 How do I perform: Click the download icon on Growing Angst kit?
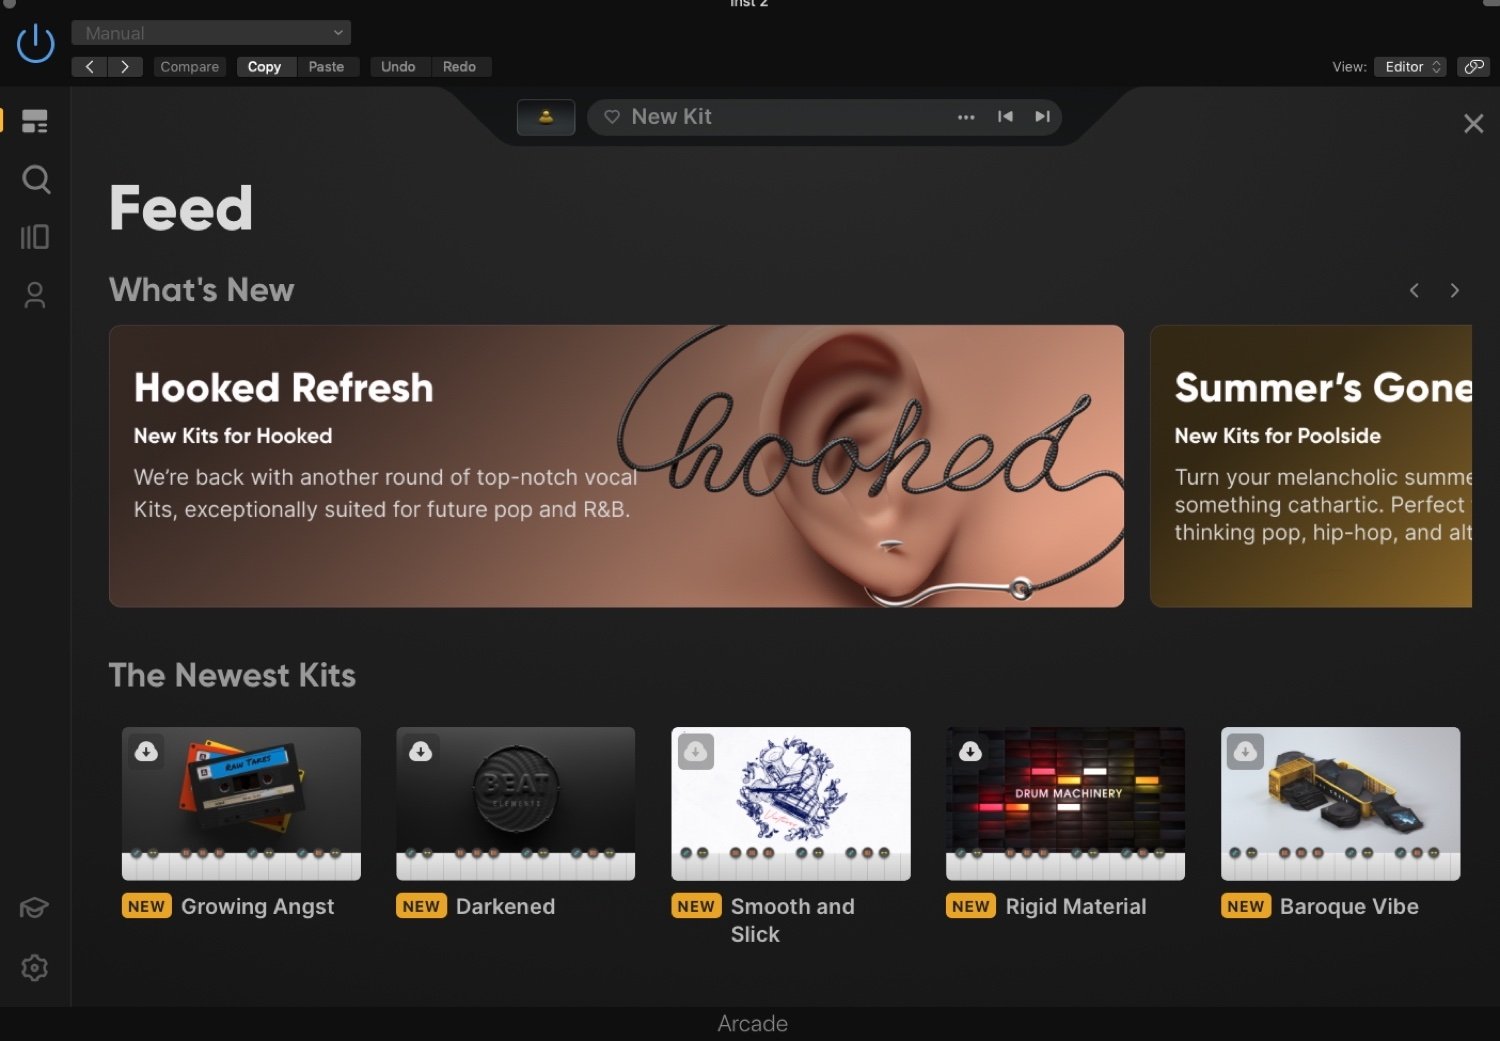[146, 751]
